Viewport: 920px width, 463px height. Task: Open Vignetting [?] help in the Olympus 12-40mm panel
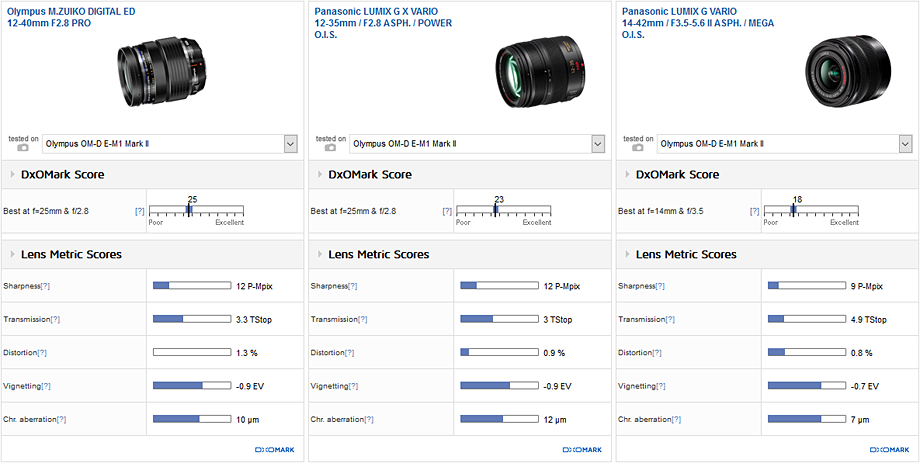click(x=45, y=386)
